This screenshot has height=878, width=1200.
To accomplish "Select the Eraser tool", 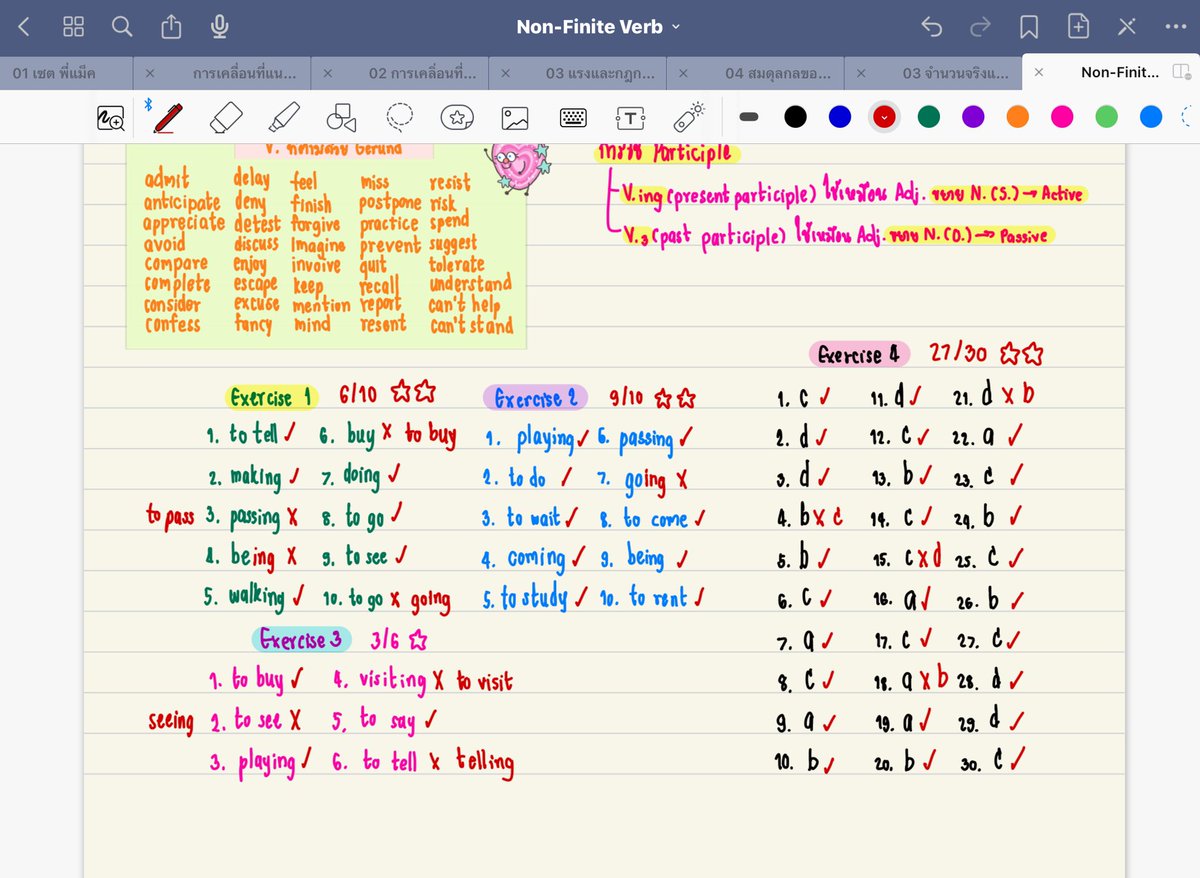I will (226, 118).
